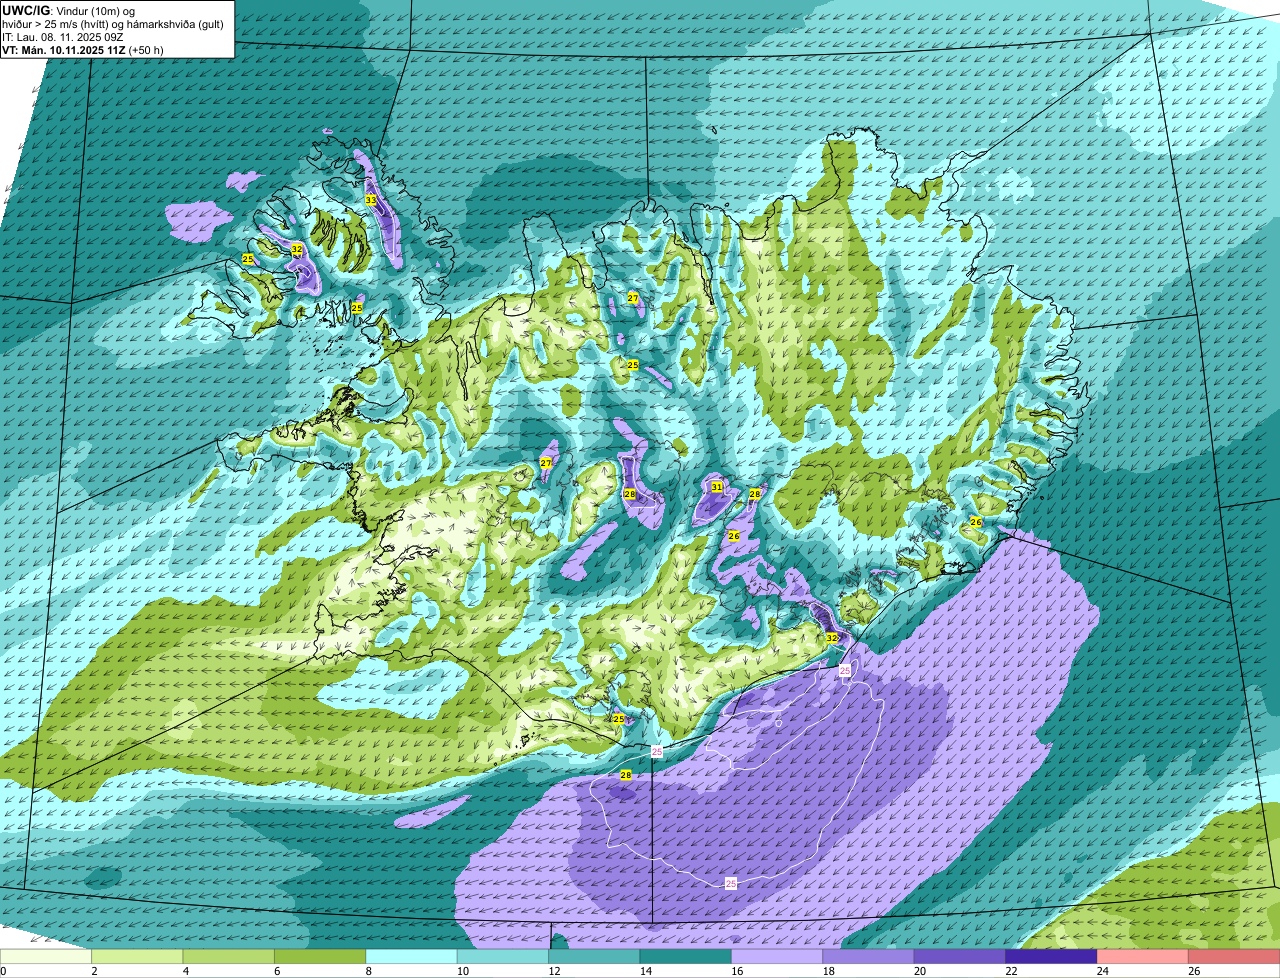Click the "hviður > 25 m/s (hvítt)" line
Image resolution: width=1280 pixels, height=978 pixels.
[57, 24]
